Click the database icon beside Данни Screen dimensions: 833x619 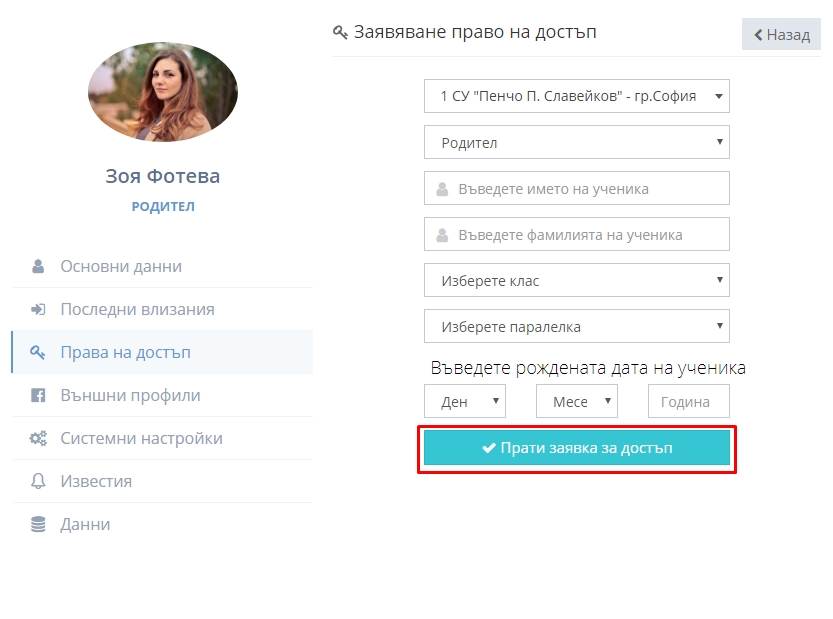coord(38,524)
